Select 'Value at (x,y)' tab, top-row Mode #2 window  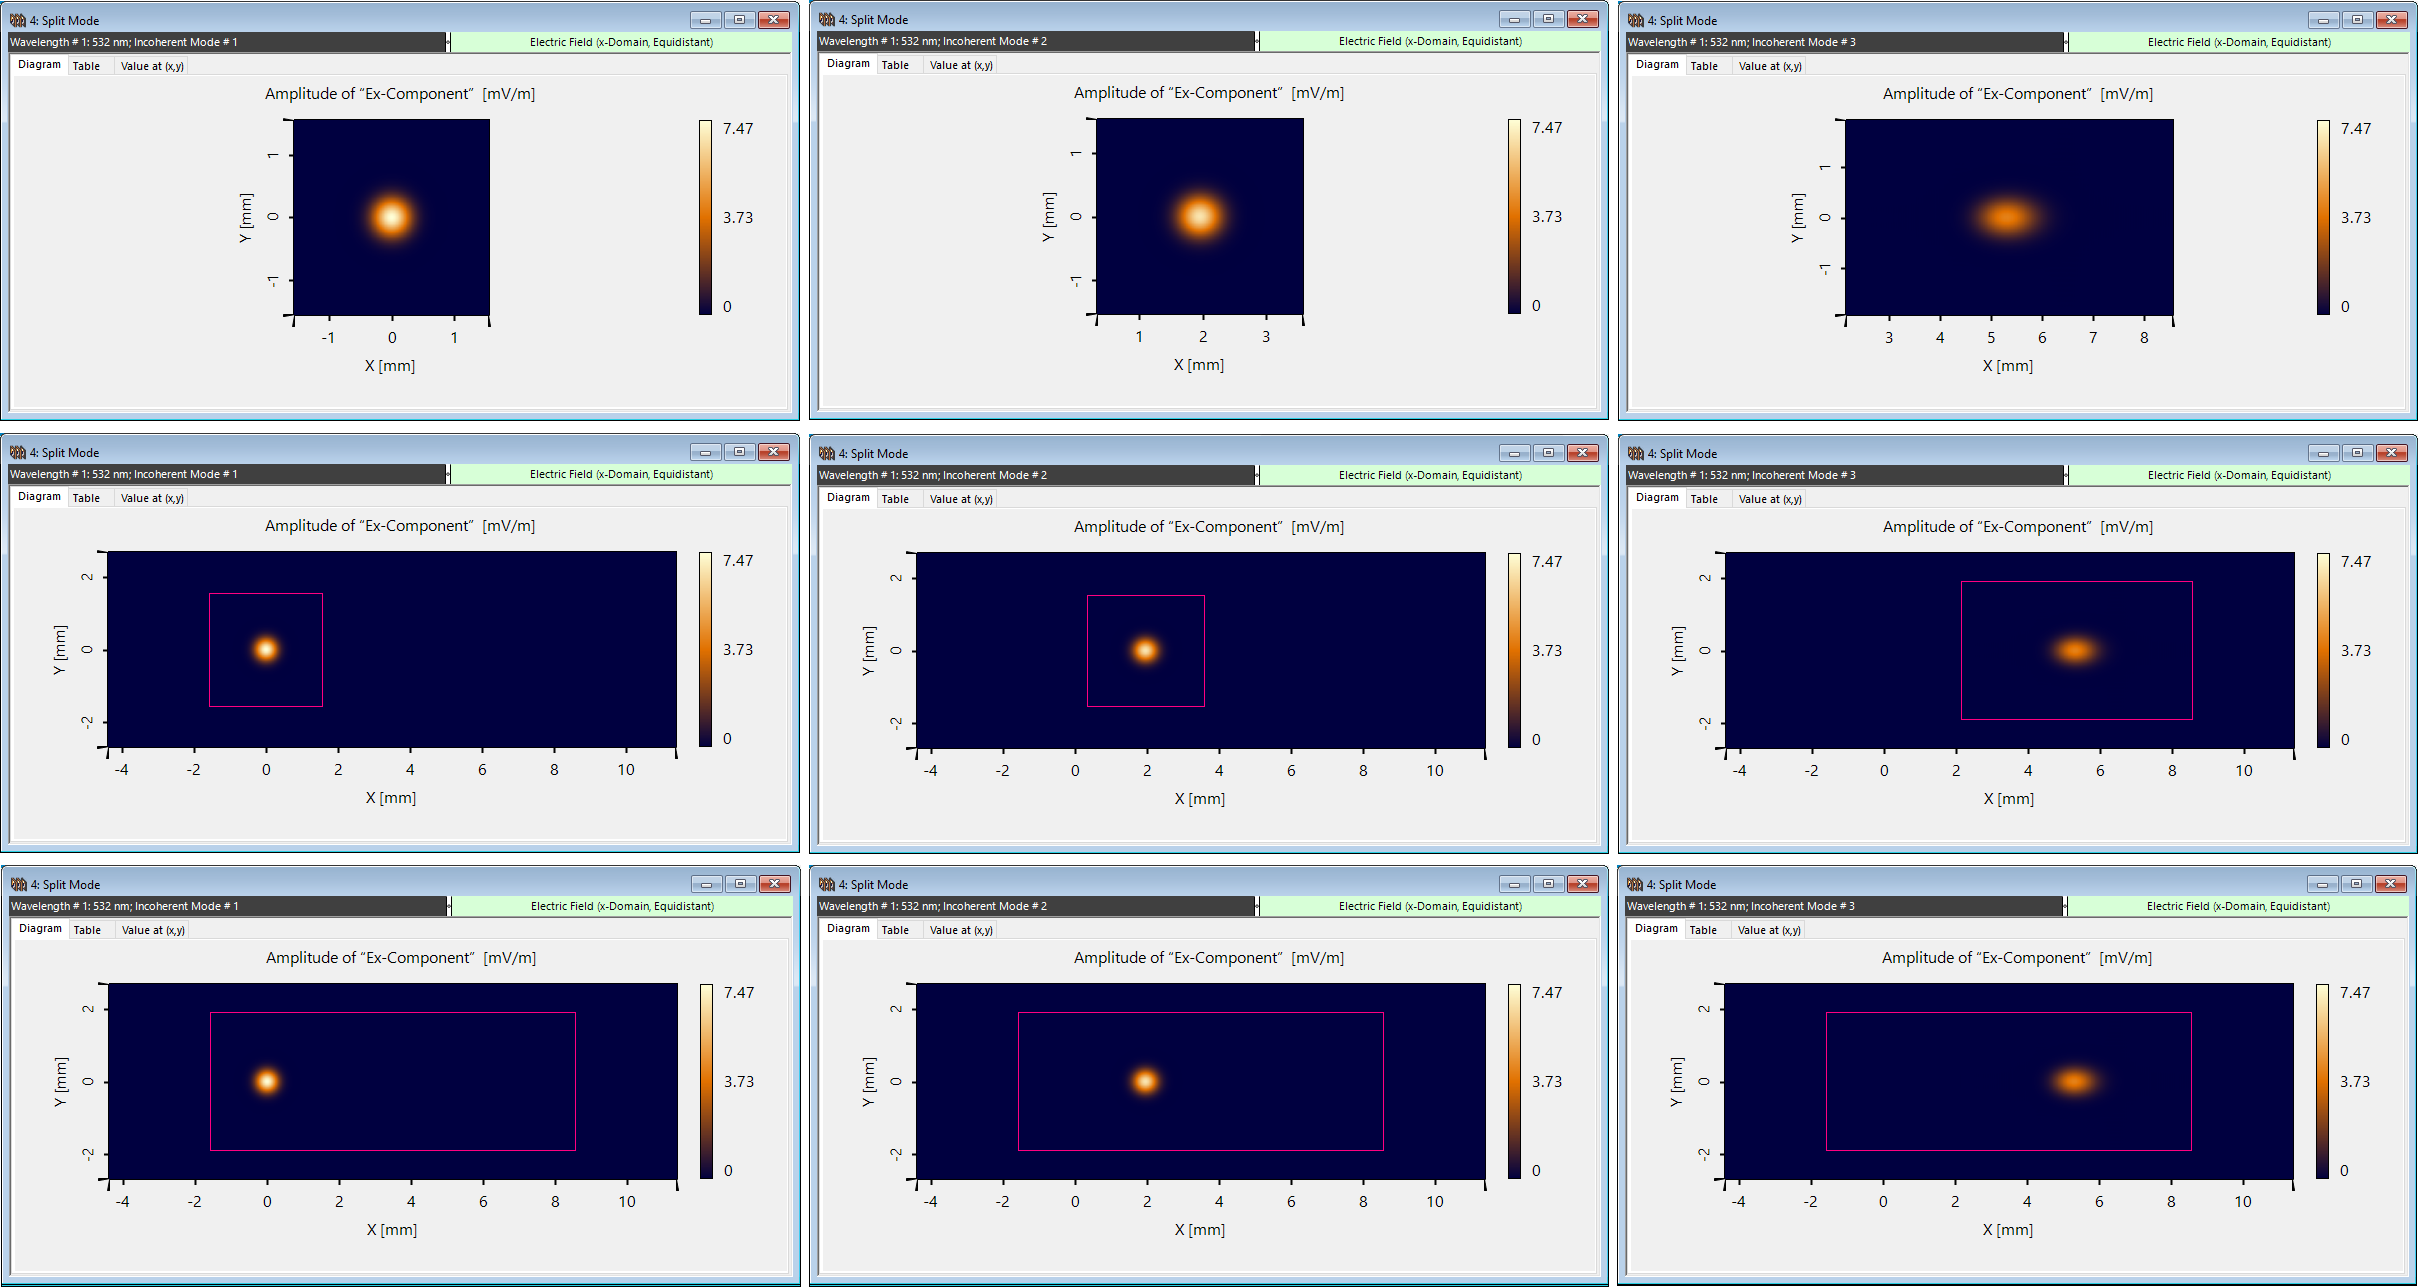click(961, 65)
